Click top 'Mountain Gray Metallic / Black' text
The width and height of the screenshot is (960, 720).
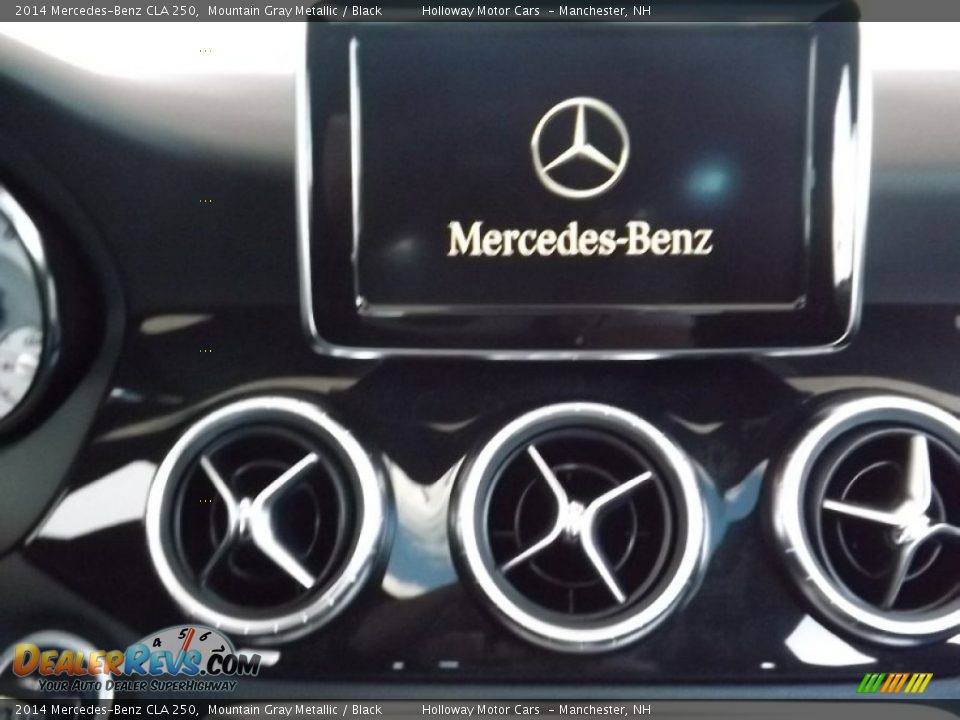click(x=294, y=10)
